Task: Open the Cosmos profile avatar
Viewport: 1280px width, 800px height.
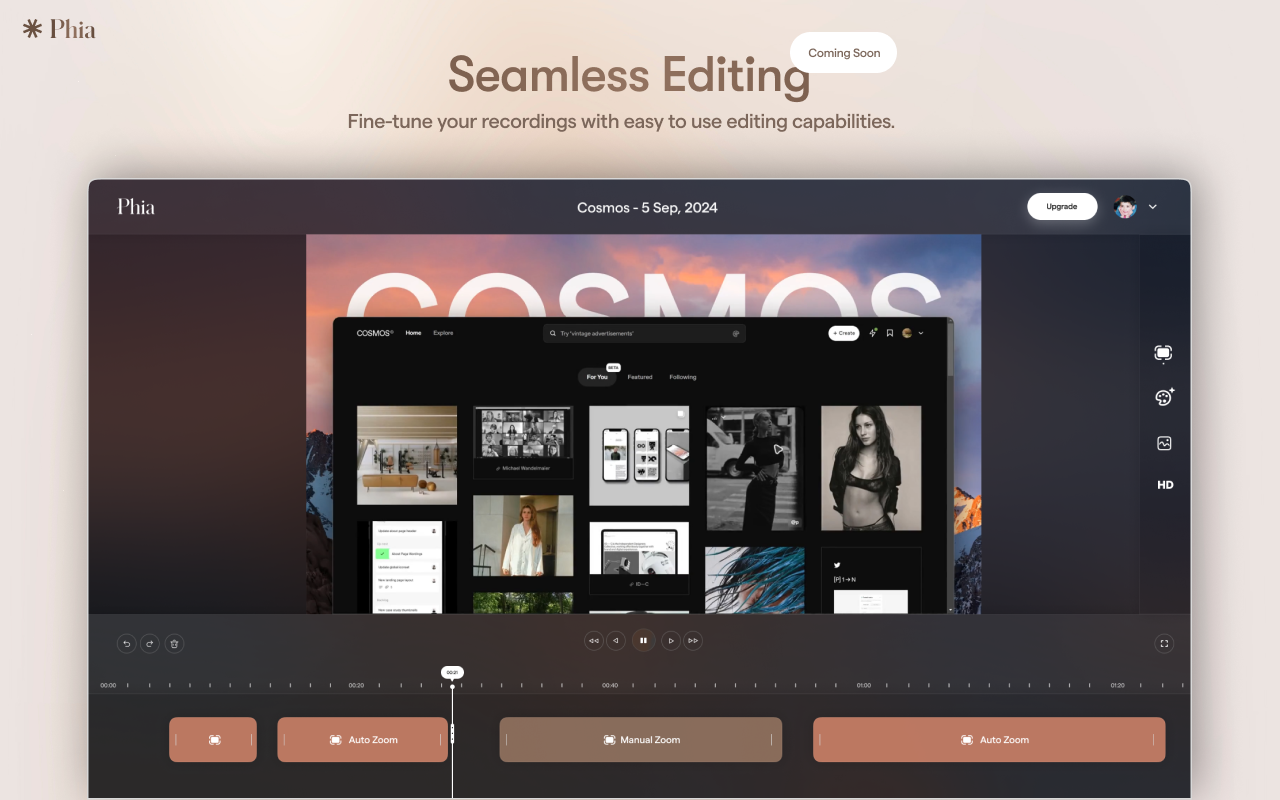Action: pos(907,333)
